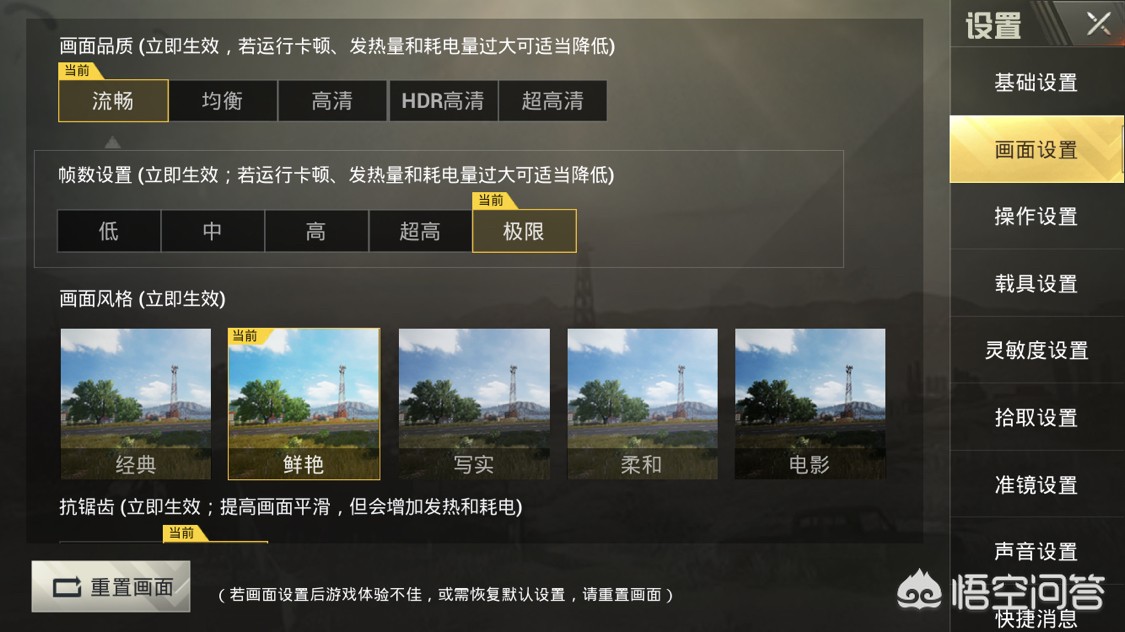
Task: Set frame rate to 低
Action: point(109,231)
